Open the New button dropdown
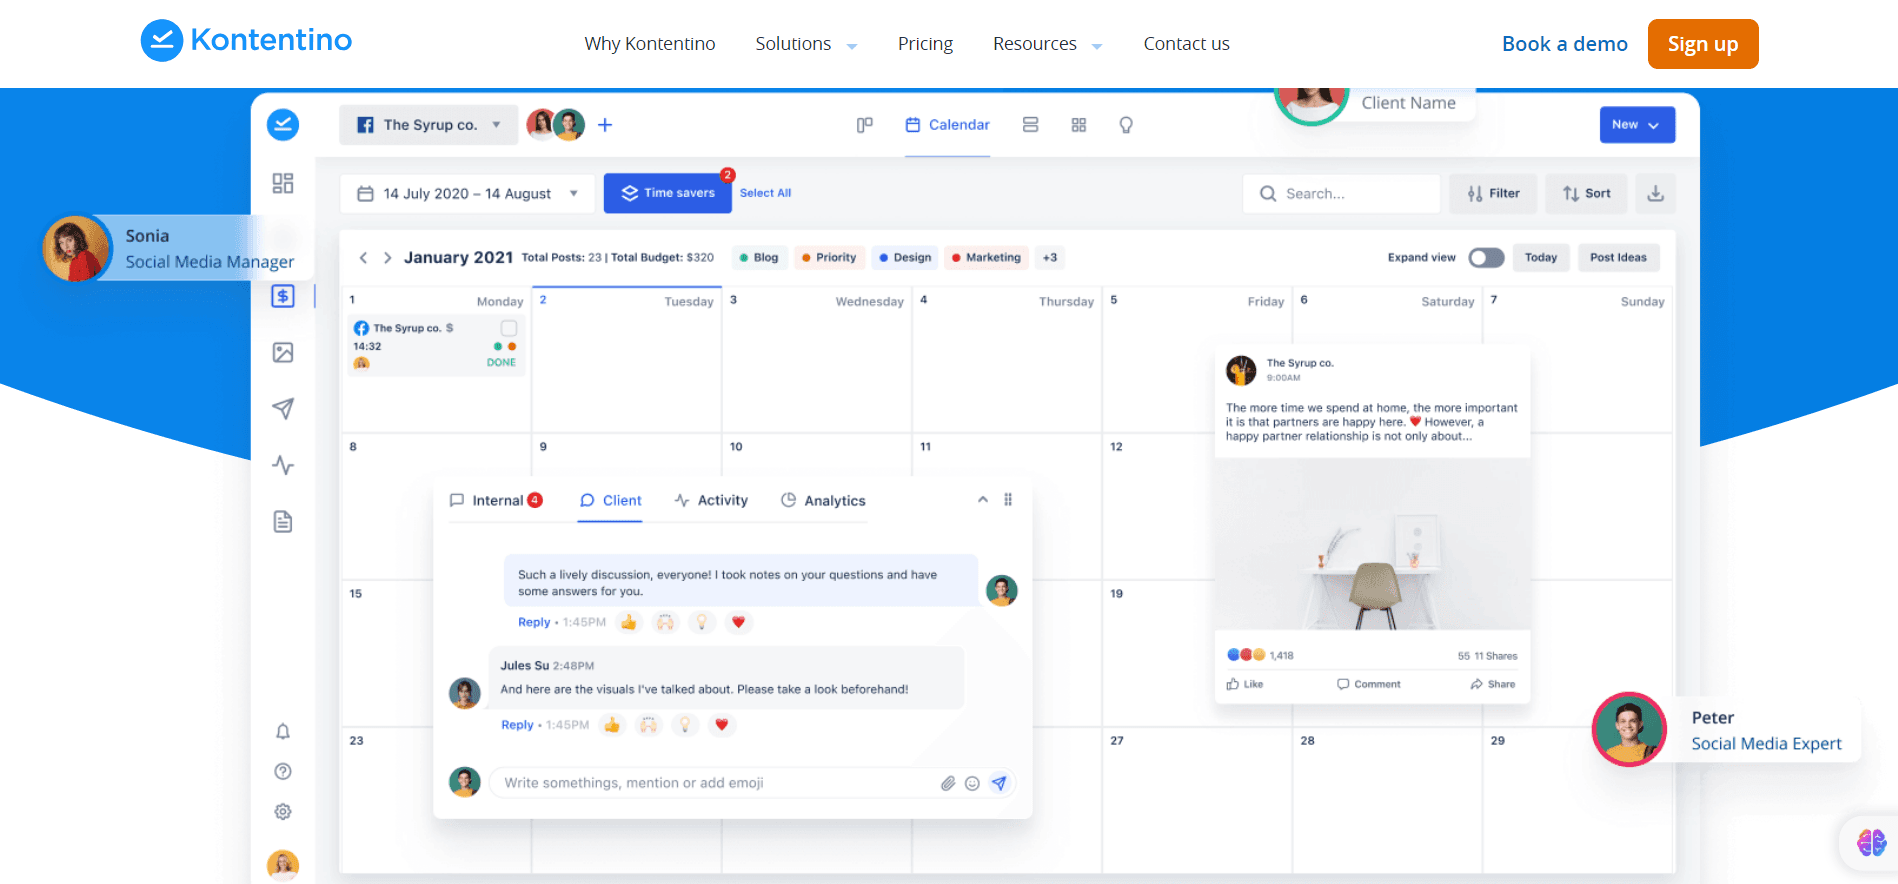 click(1636, 125)
